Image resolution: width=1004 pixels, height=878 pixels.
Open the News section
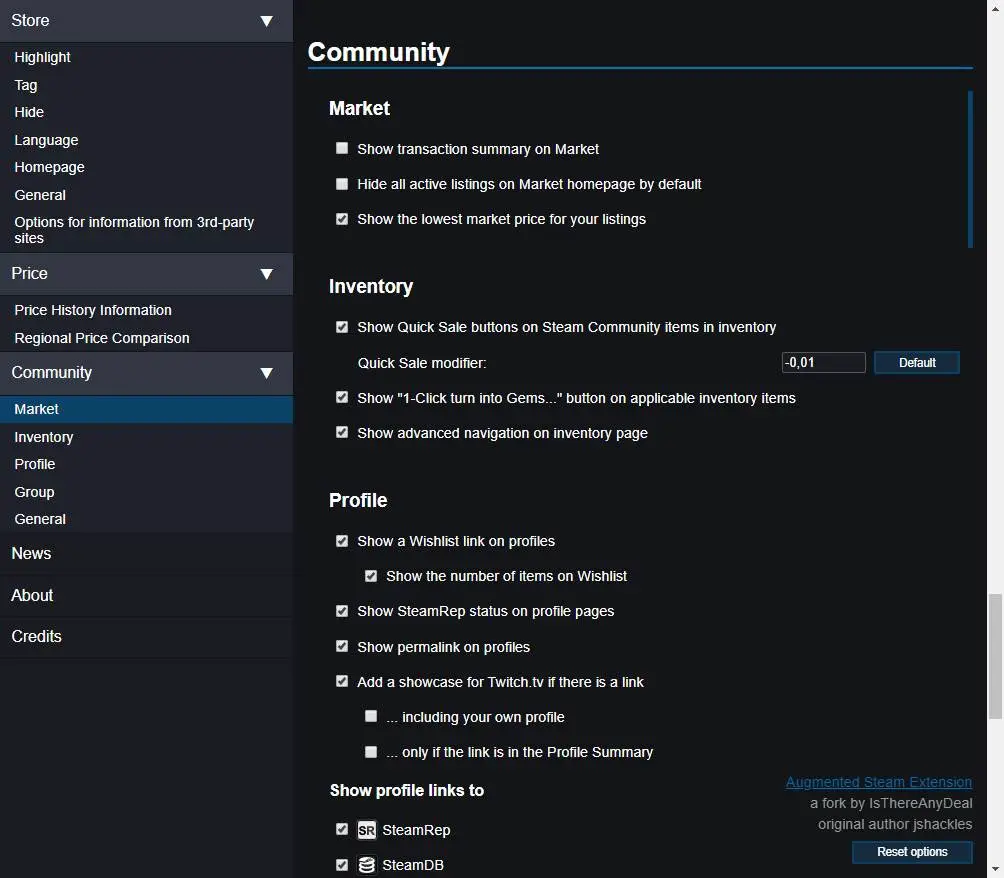tap(31, 553)
